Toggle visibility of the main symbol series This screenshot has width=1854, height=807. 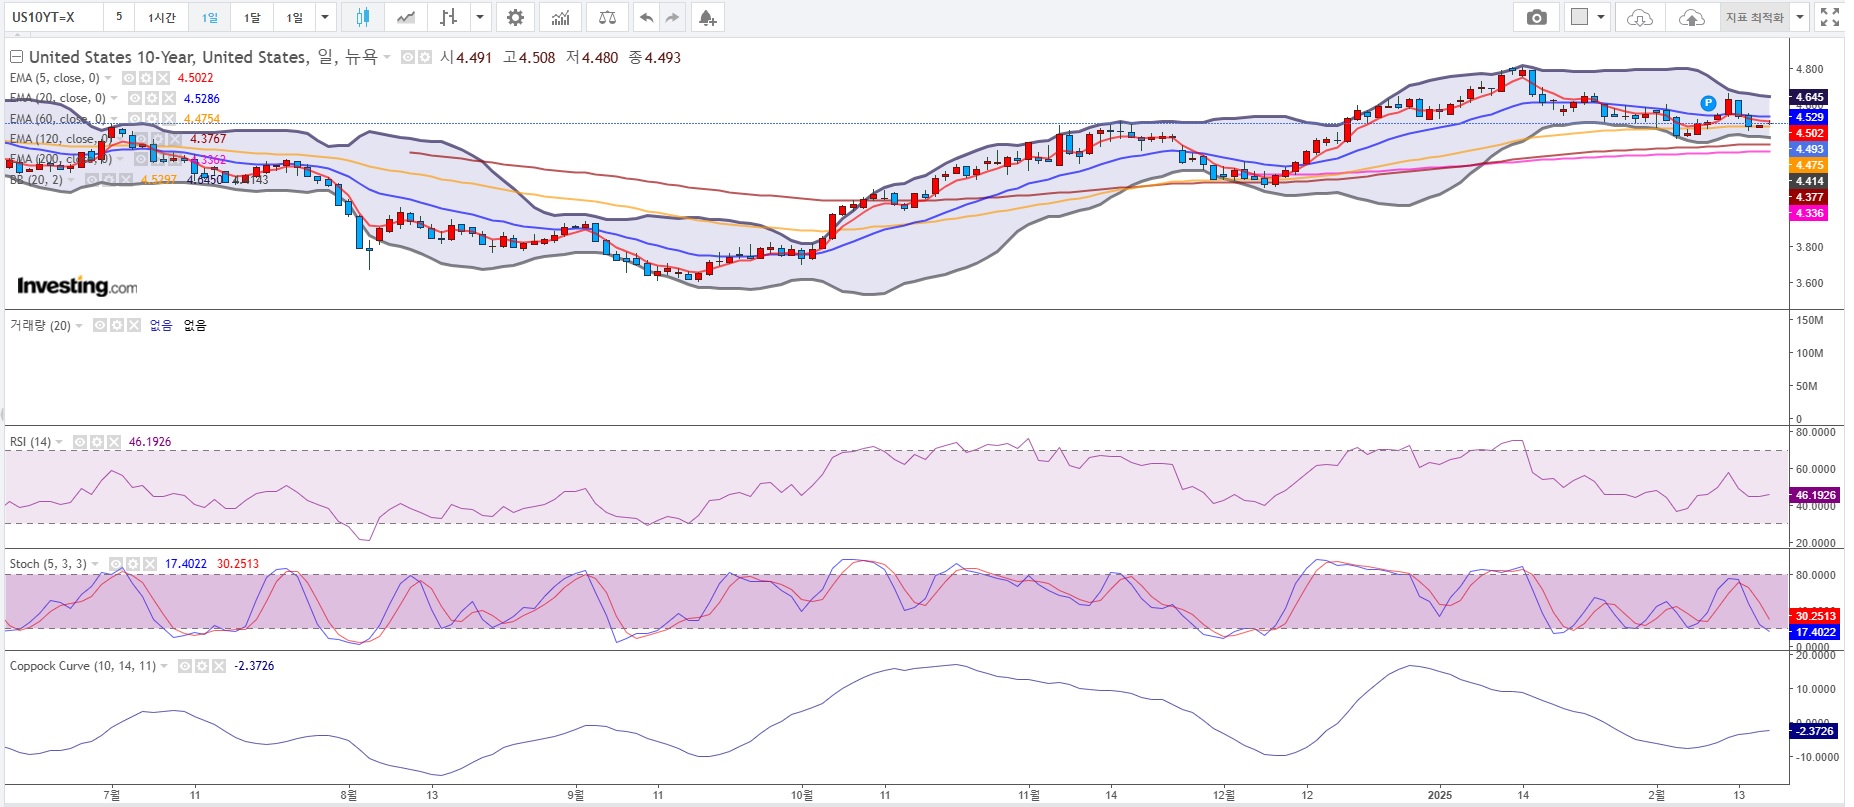pos(408,58)
